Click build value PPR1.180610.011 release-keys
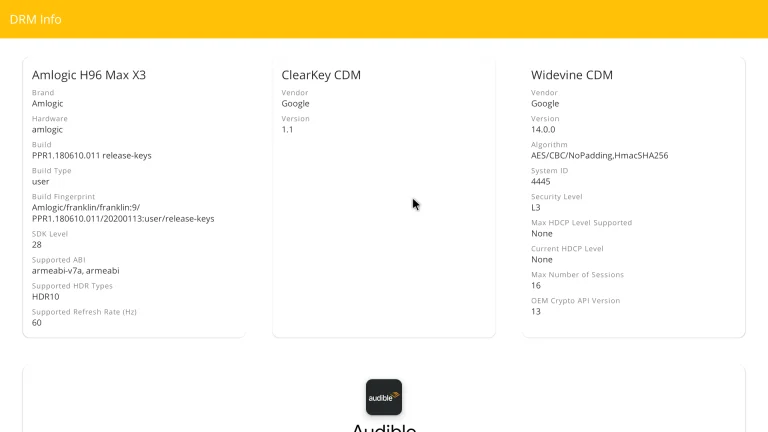This screenshot has width=768, height=432. (x=92, y=155)
